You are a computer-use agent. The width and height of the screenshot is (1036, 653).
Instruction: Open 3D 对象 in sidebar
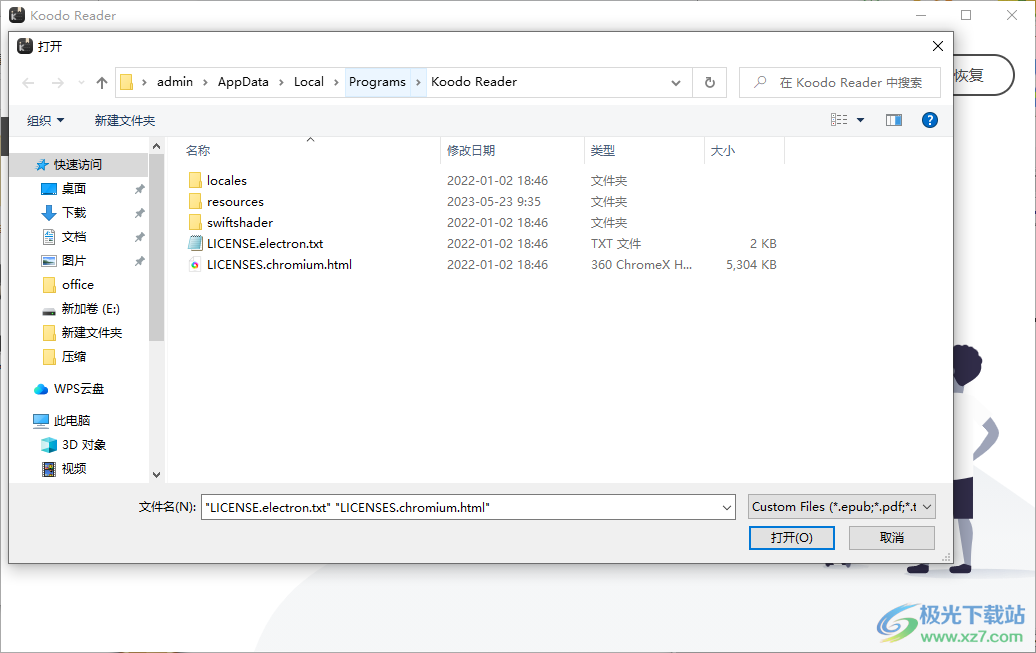tap(84, 445)
